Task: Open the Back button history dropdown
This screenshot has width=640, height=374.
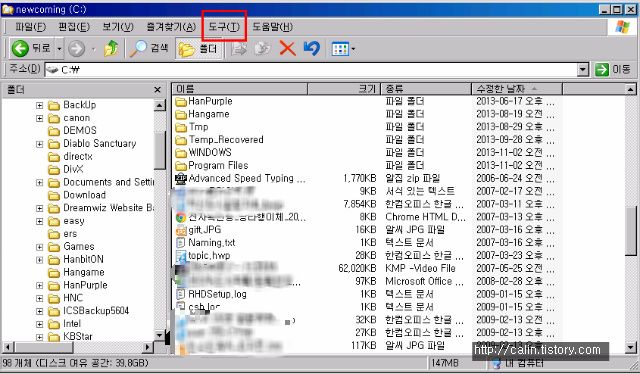Action: pyautogui.click(x=59, y=49)
